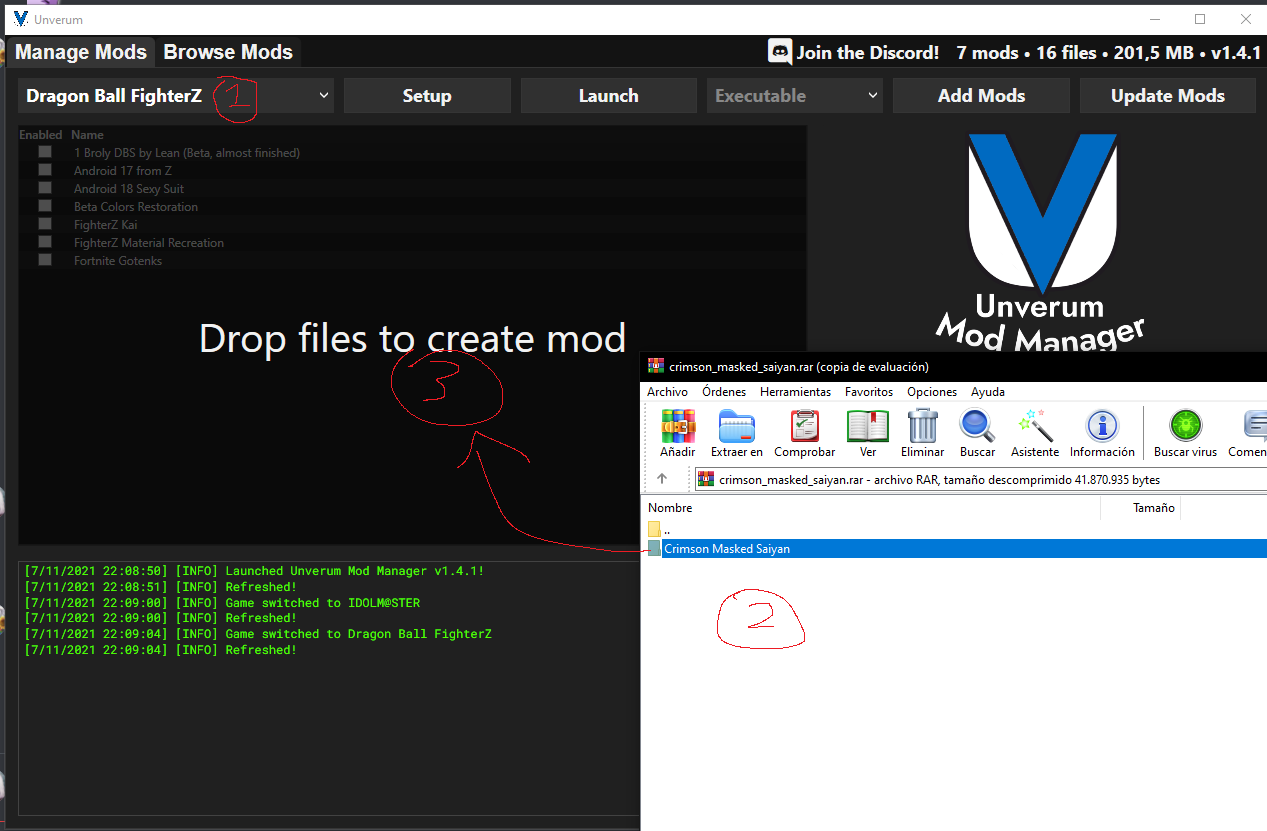Click the Enabled column header in mod list
The width and height of the screenshot is (1267, 831).
pos(41,134)
